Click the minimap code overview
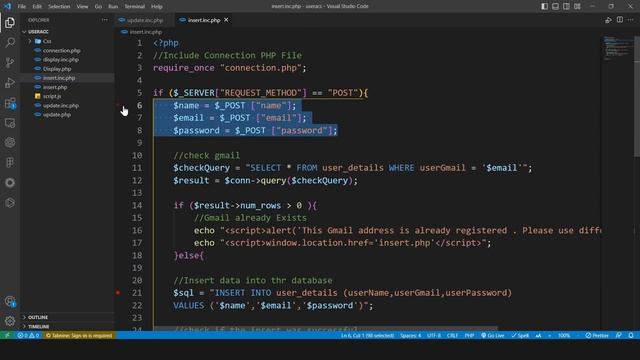640x360 pixels. 618,48
